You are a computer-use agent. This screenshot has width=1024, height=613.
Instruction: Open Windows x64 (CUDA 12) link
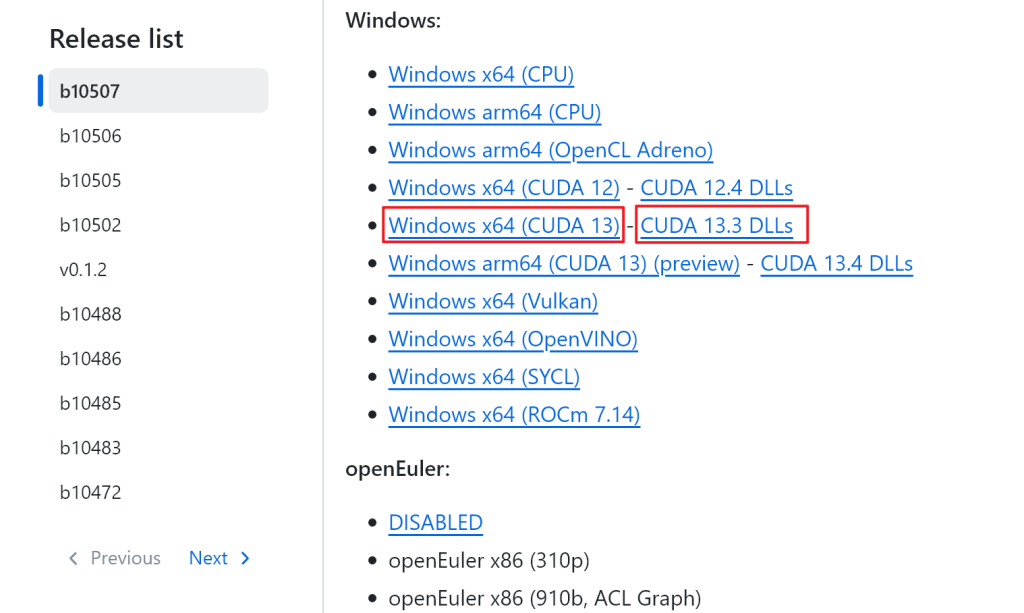coord(504,188)
